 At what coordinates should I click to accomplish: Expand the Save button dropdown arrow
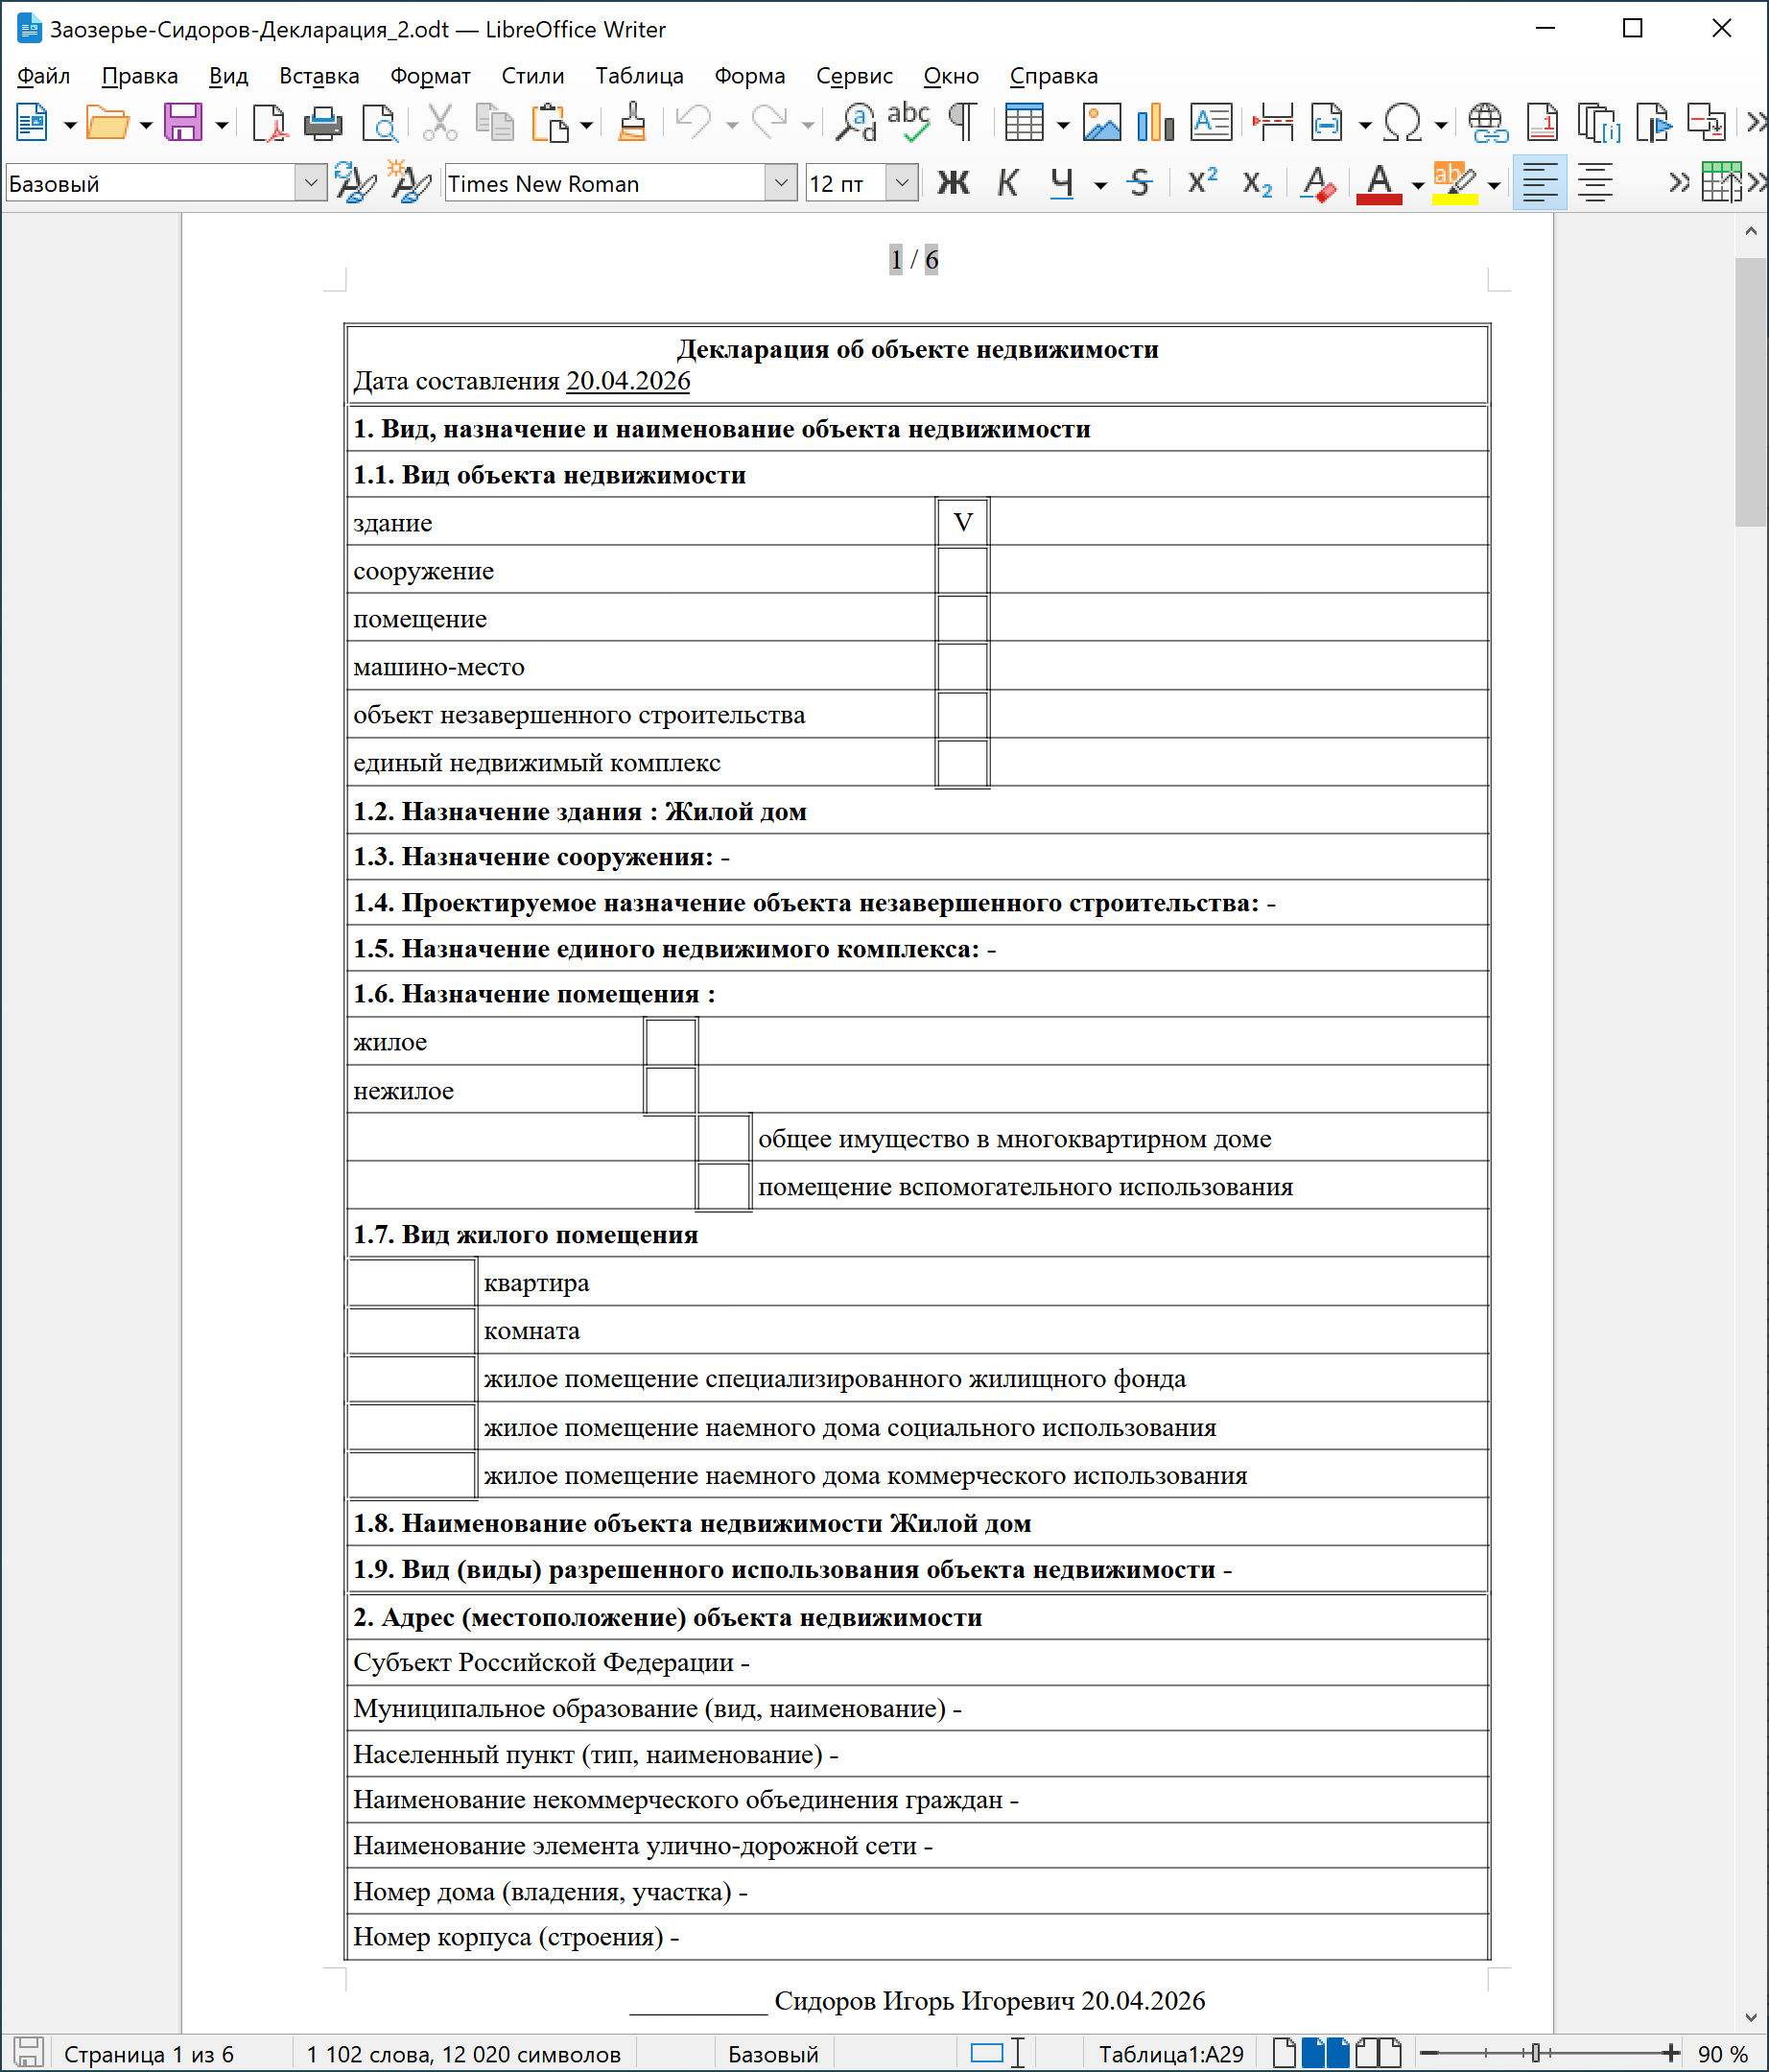[221, 125]
